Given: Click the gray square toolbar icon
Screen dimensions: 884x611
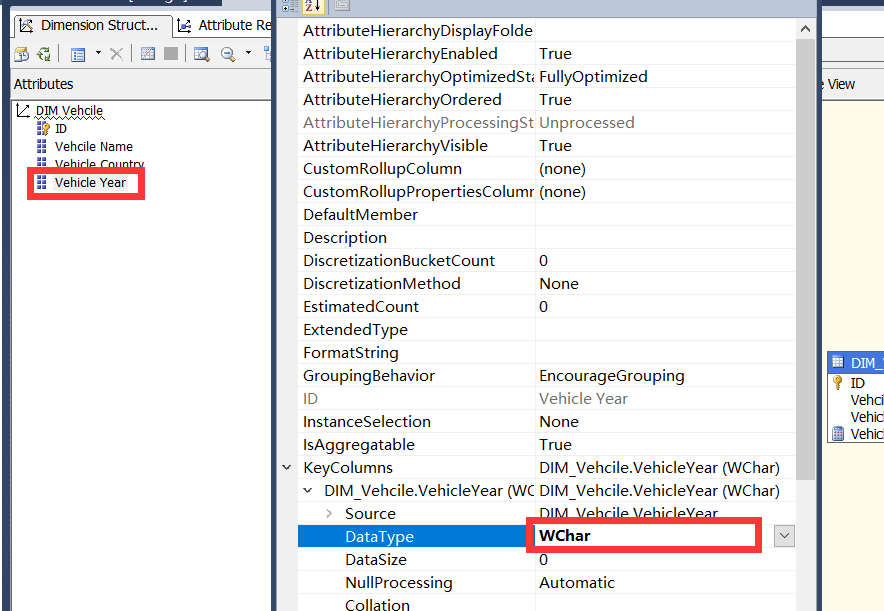Looking at the screenshot, I should click(171, 54).
